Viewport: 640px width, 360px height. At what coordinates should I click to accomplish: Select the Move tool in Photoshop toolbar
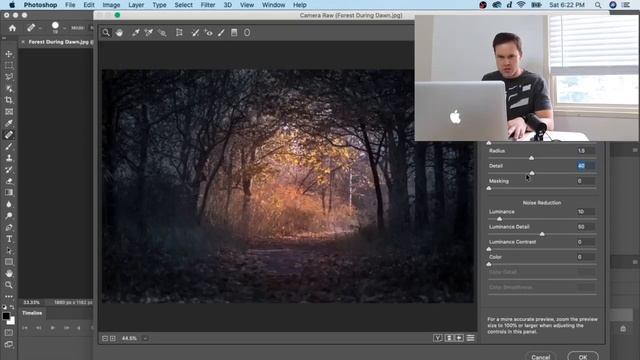pos(9,54)
